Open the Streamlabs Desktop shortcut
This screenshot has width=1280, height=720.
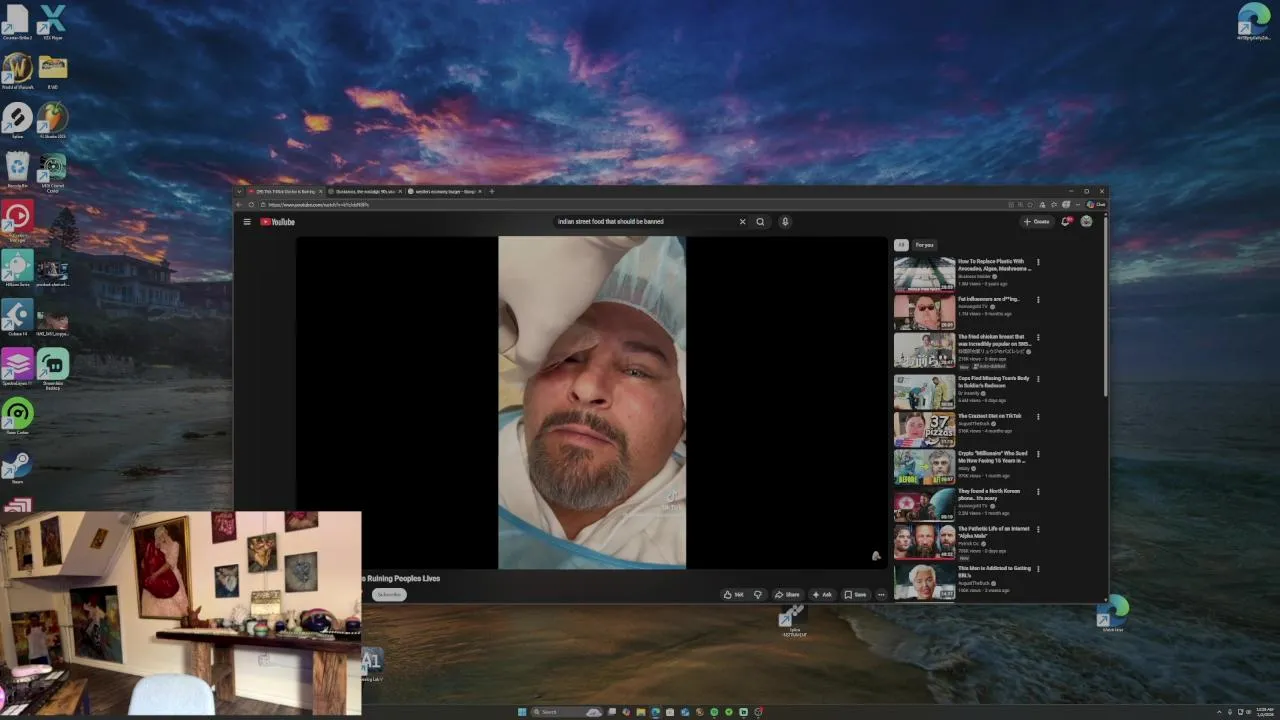53,369
